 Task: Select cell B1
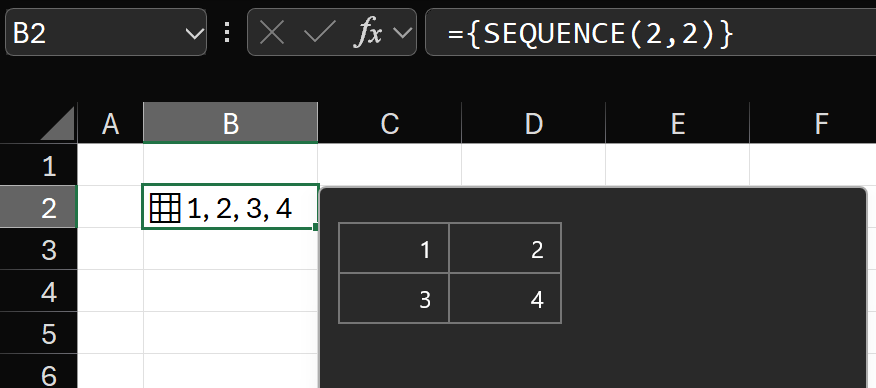[x=231, y=164]
